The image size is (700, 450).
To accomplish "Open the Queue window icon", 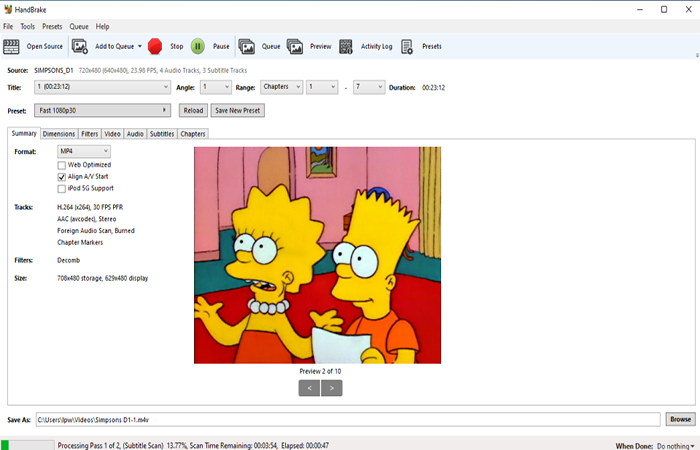I will pyautogui.click(x=246, y=46).
